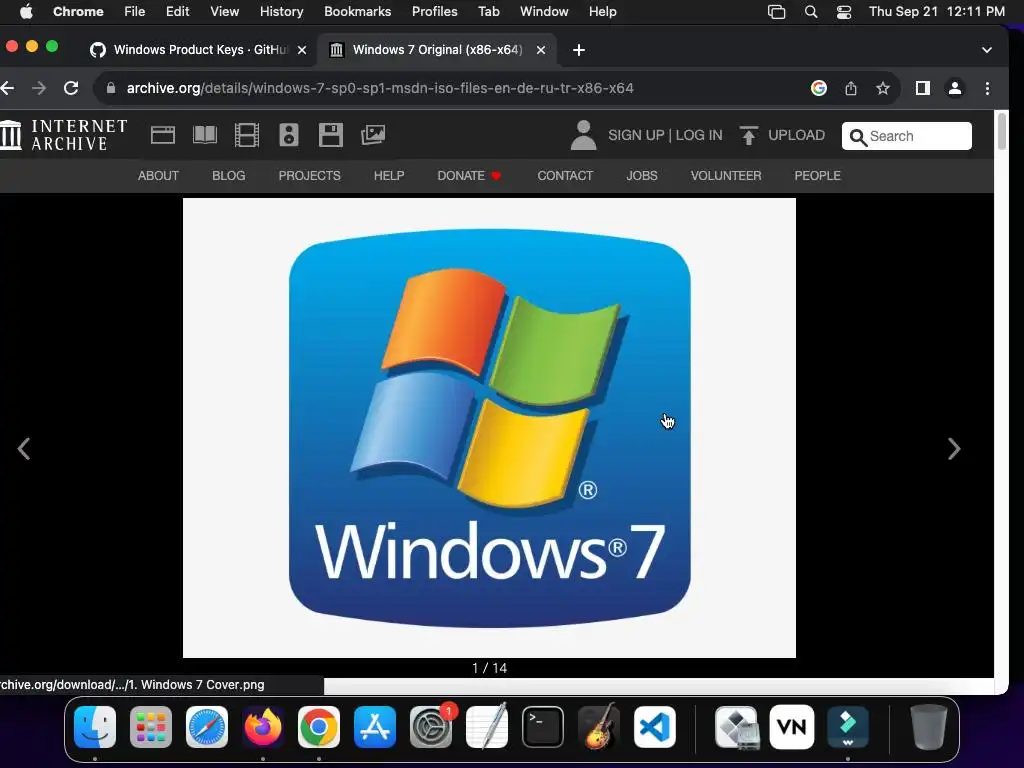
Task: Open Firefox from the Dock
Action: 263,727
